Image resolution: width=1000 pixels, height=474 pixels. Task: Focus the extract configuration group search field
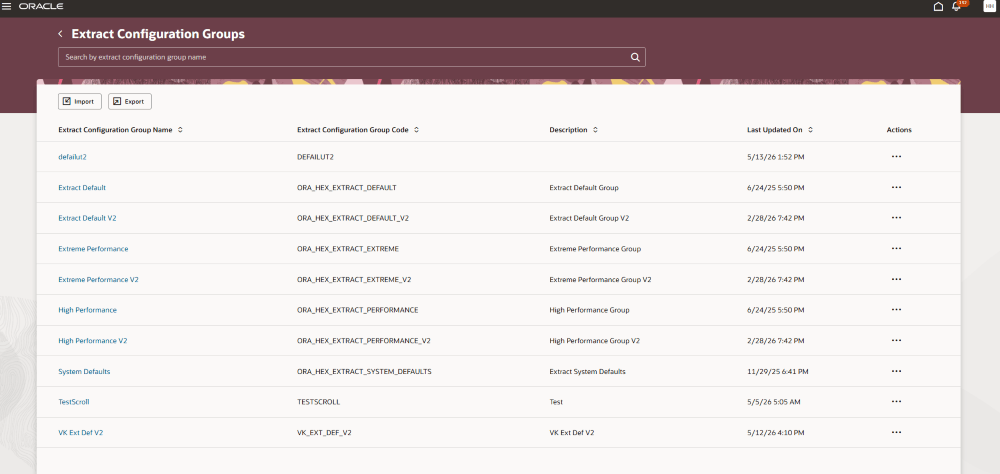pos(351,57)
